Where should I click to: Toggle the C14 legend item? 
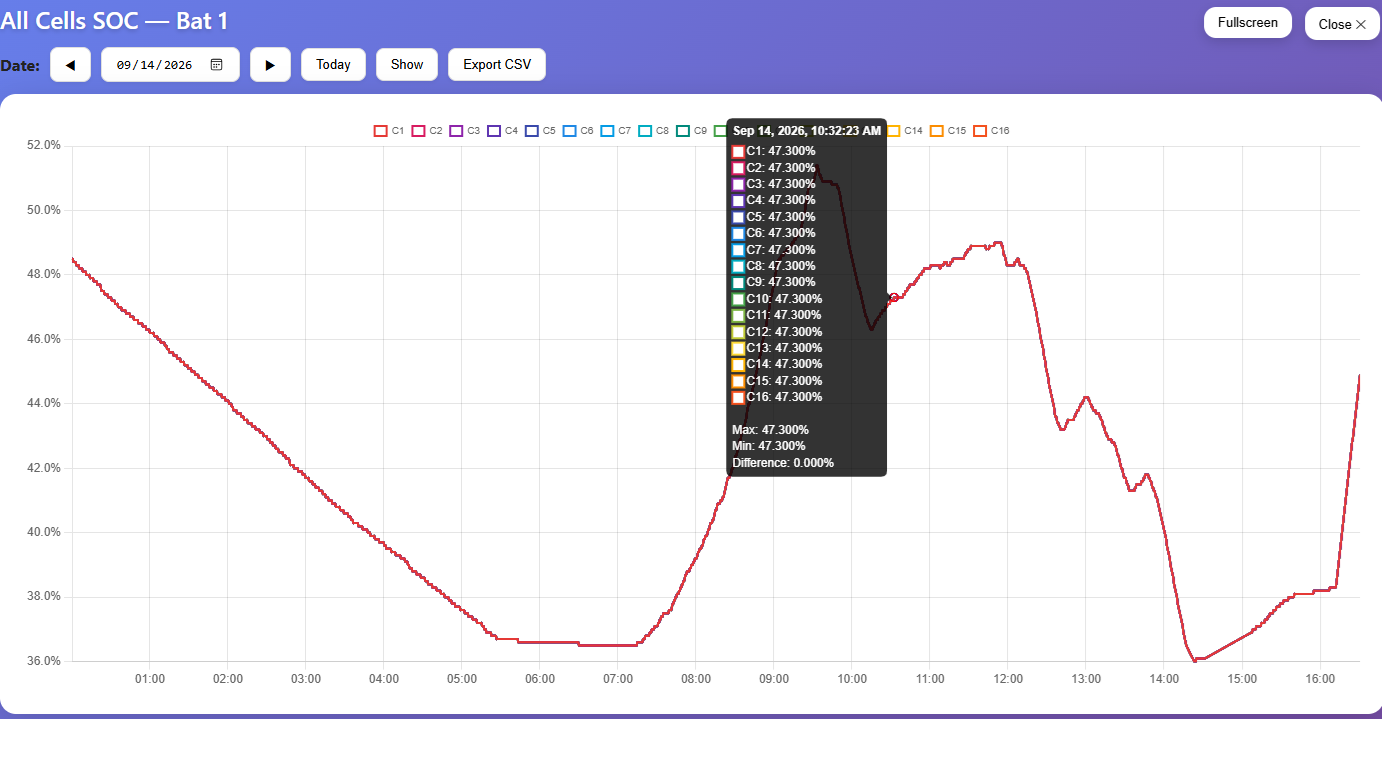pyautogui.click(x=905, y=131)
